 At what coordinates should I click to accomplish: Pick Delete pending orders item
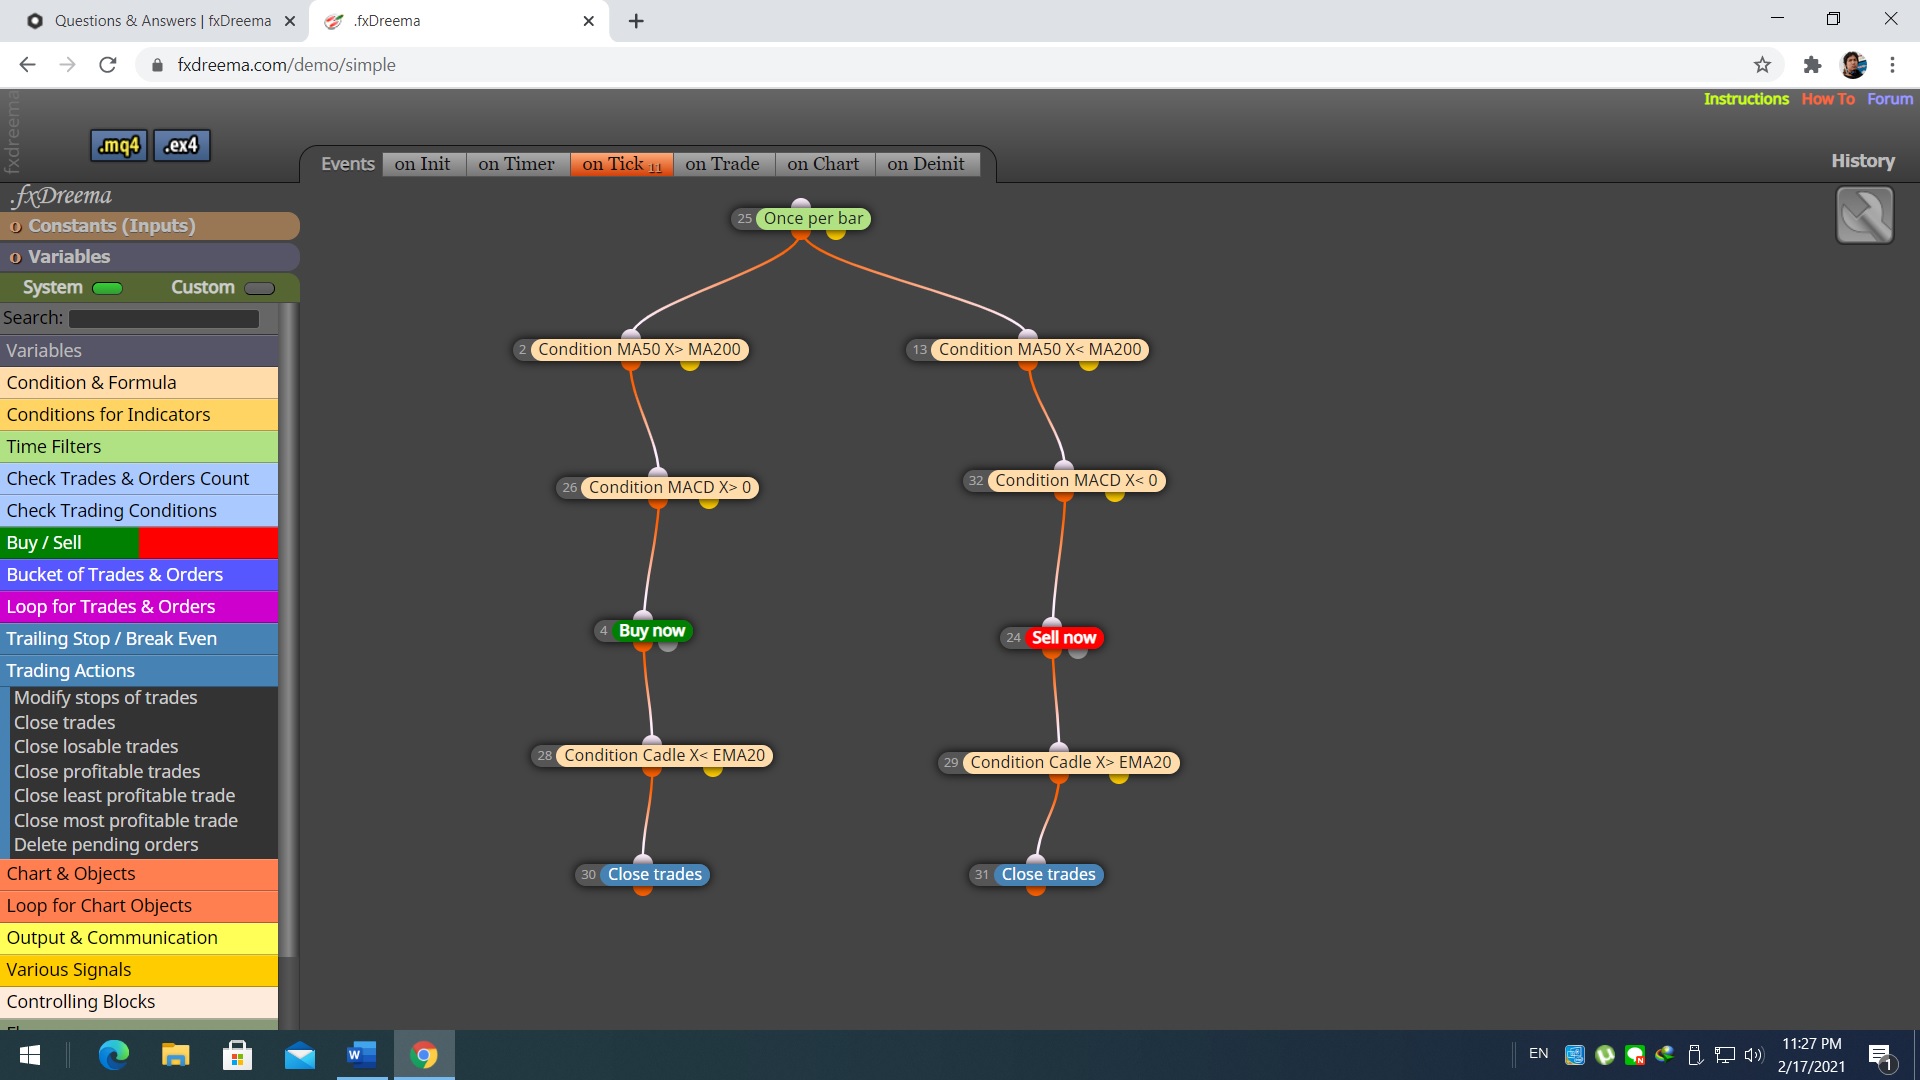pyautogui.click(x=106, y=845)
